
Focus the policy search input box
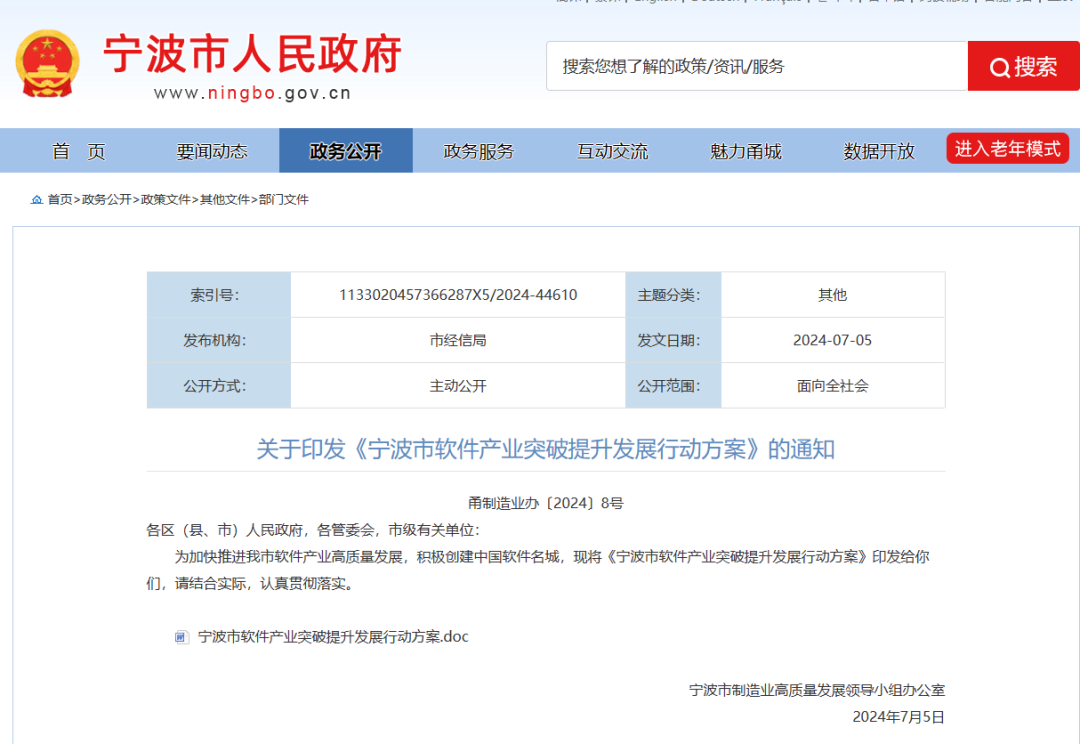(x=756, y=67)
